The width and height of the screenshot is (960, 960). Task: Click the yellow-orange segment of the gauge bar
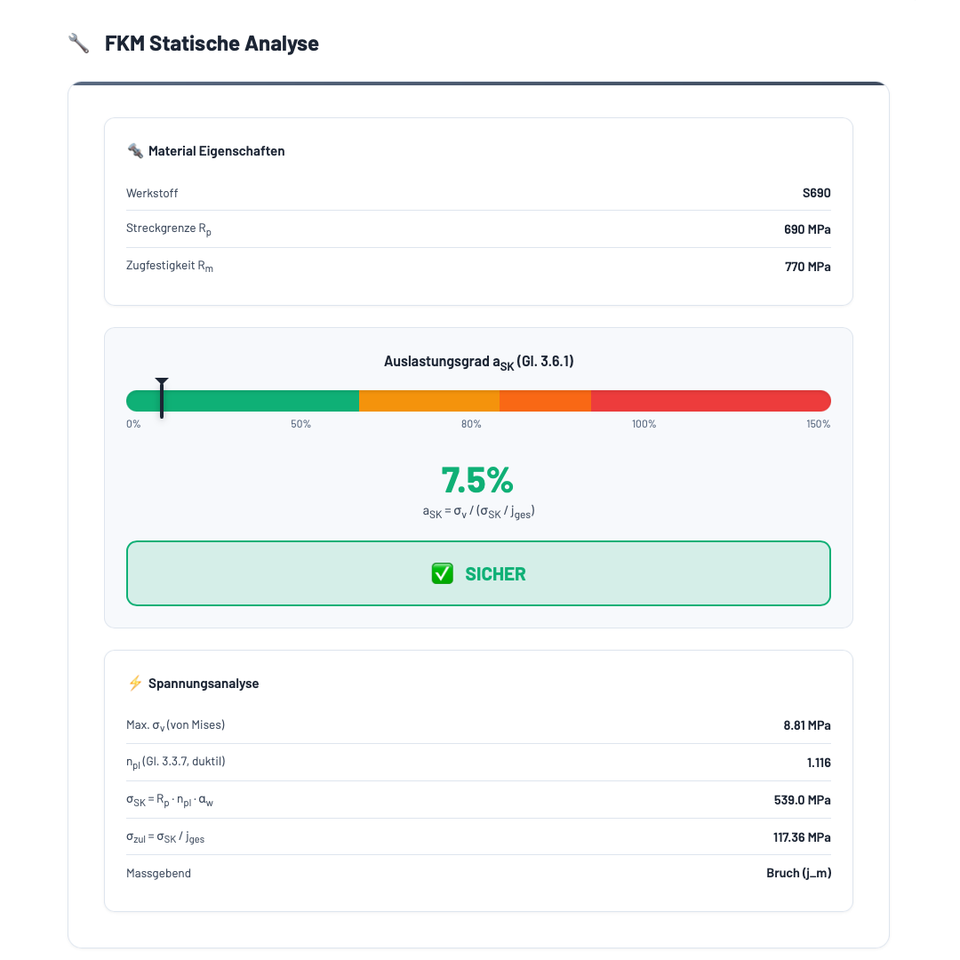tap(429, 401)
